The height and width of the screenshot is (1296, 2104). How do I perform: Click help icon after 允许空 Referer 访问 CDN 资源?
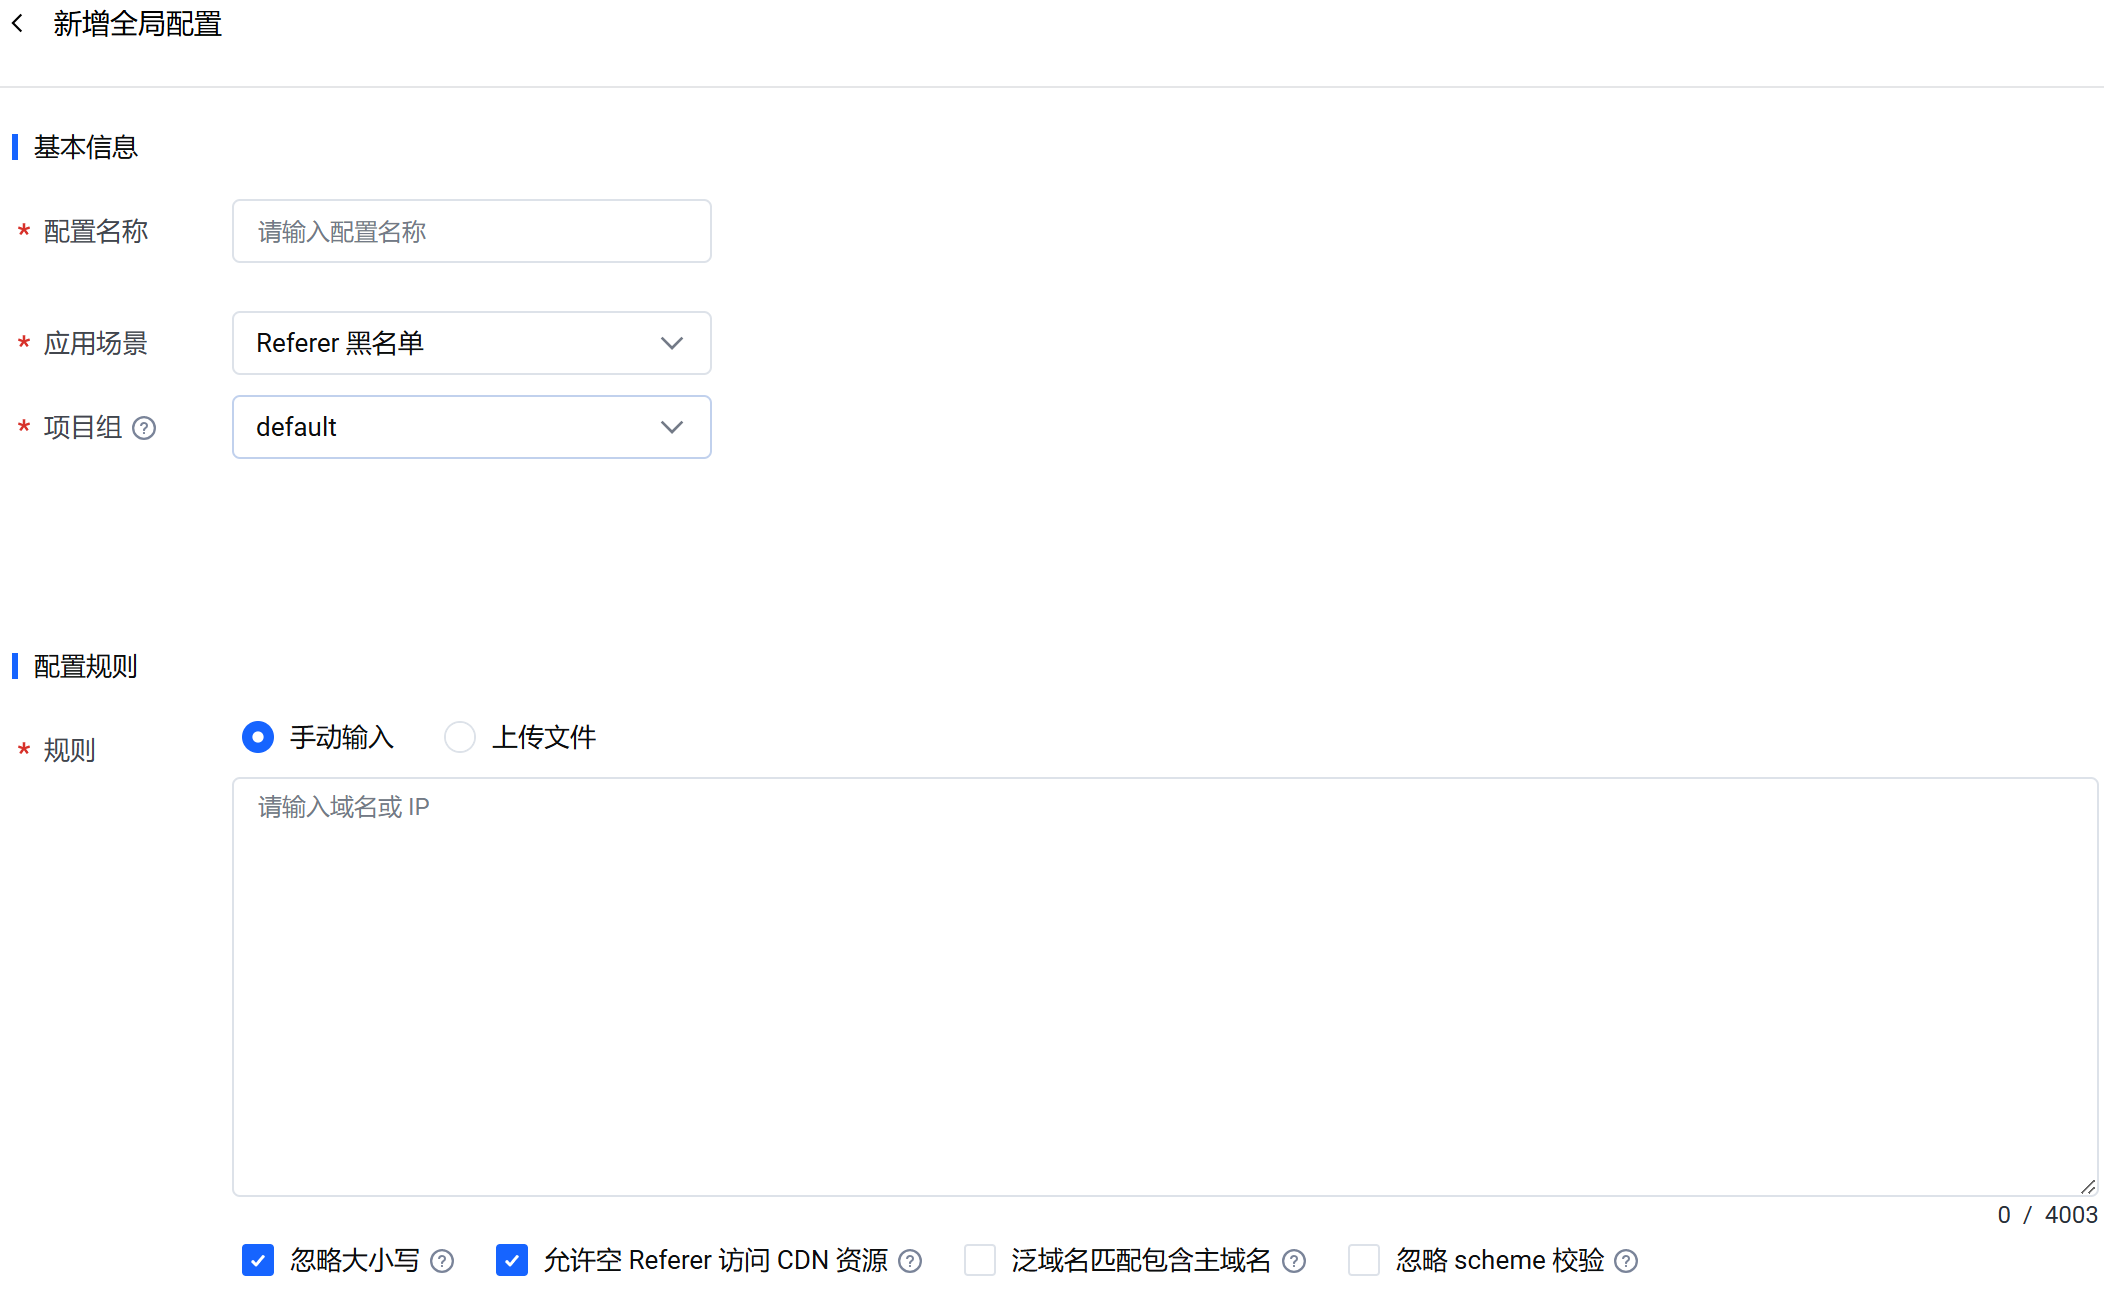point(910,1261)
